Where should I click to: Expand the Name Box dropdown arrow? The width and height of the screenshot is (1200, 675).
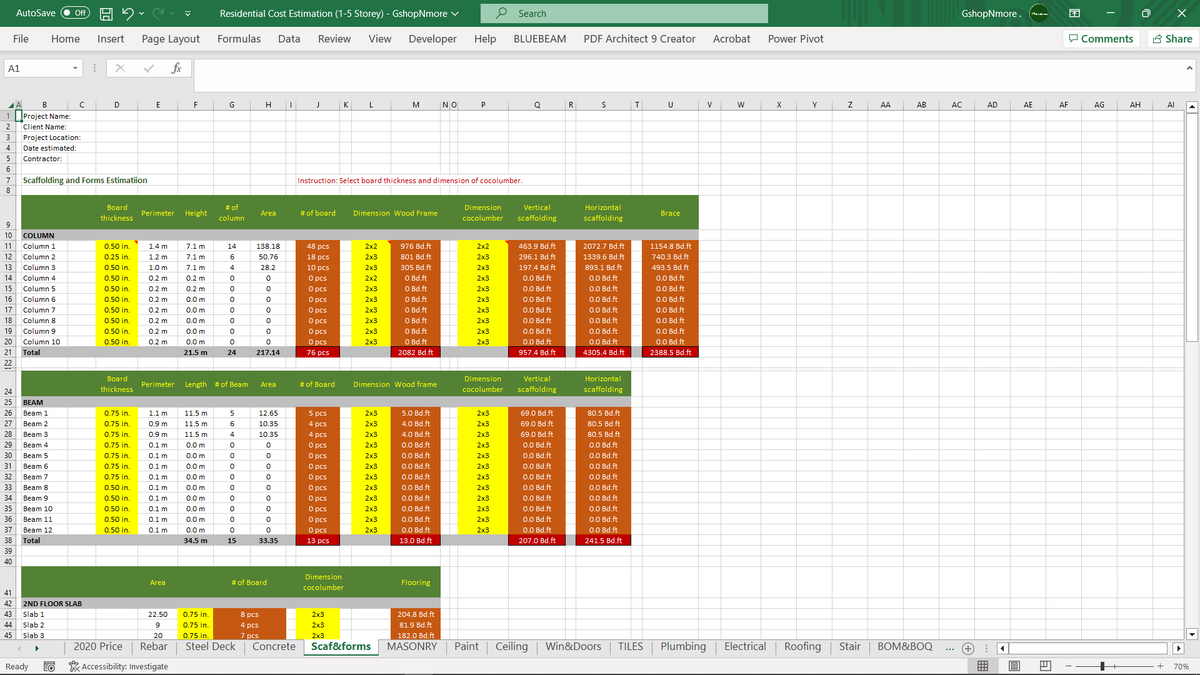click(x=75, y=69)
